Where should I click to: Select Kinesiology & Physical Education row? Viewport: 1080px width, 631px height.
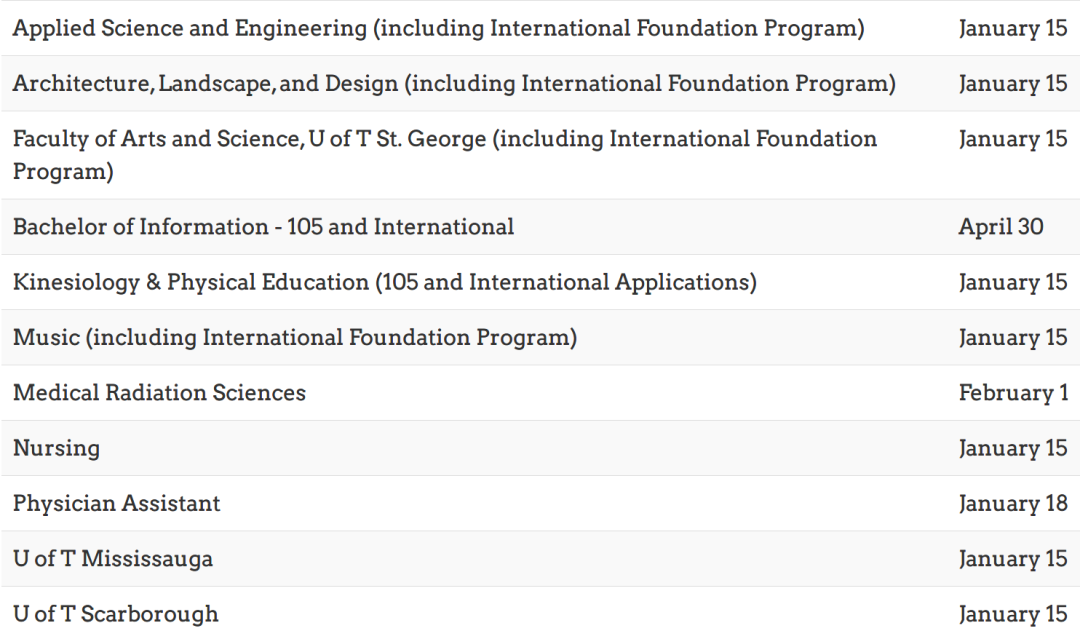pos(540,282)
